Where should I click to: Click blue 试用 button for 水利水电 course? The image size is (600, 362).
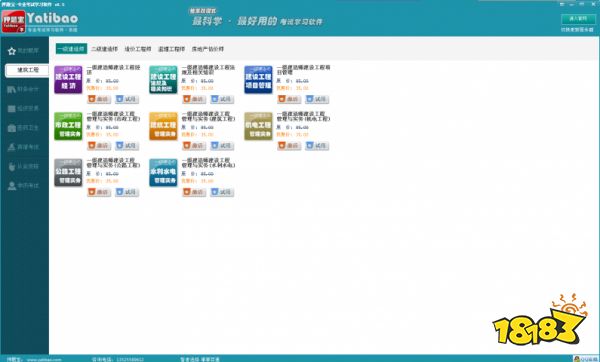pos(222,192)
